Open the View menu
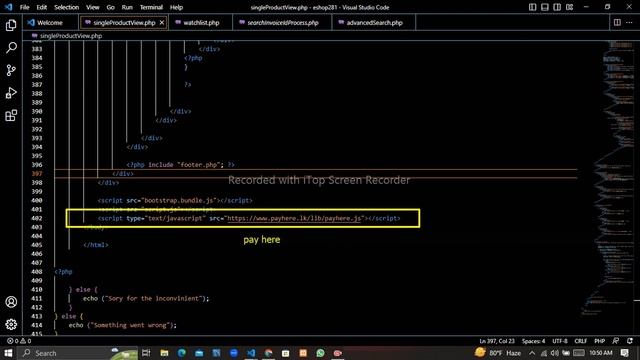 (93, 7)
